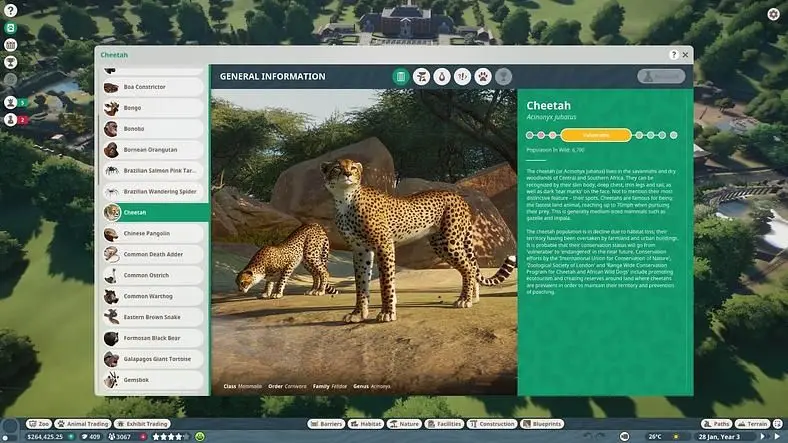Click the last conservation status dot
This screenshot has width=788, height=443.
[673, 135]
